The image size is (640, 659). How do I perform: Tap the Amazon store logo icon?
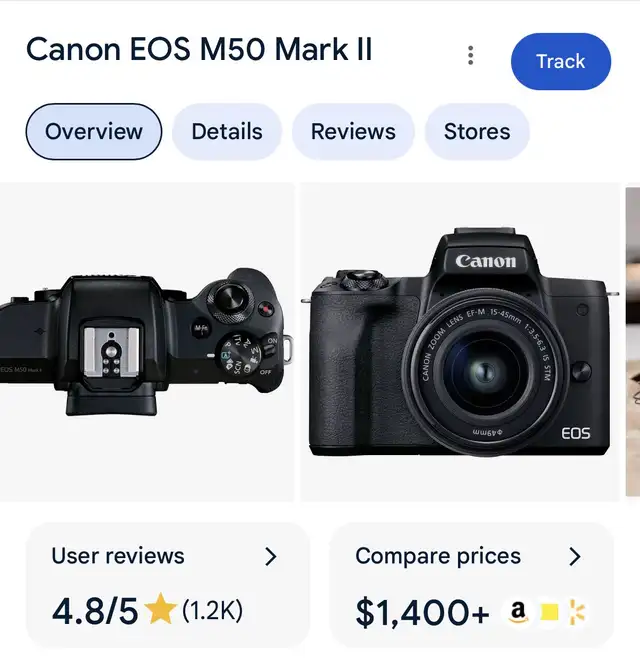(517, 611)
